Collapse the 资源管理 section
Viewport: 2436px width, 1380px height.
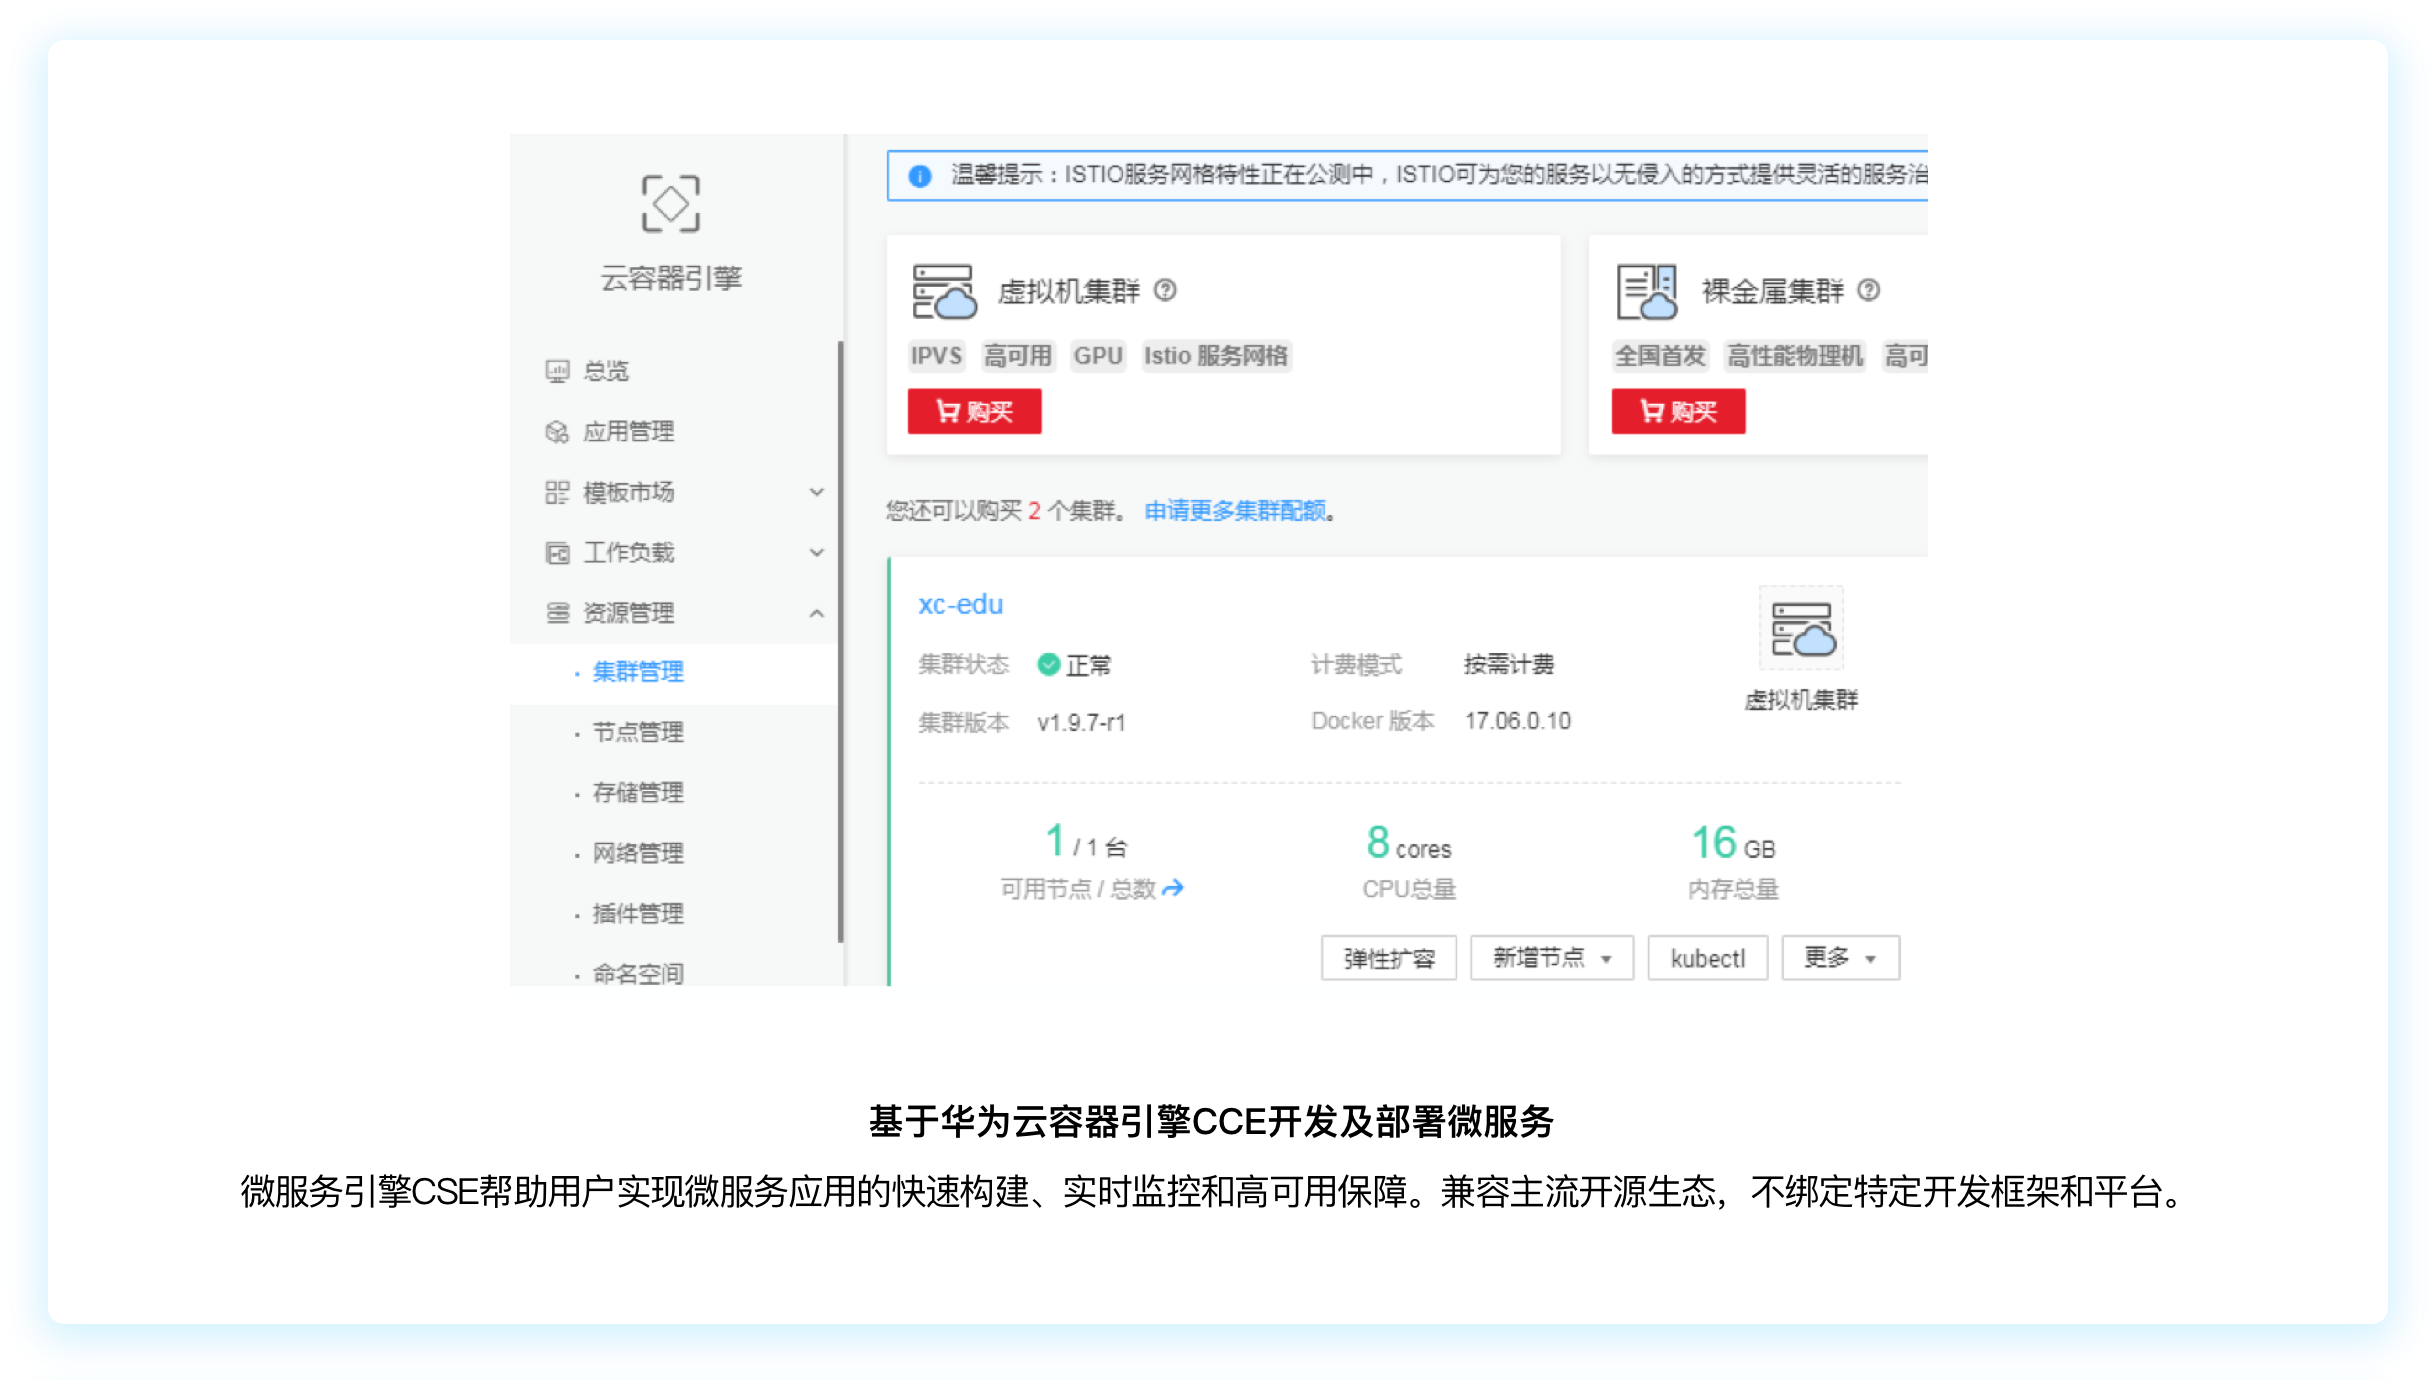819,613
